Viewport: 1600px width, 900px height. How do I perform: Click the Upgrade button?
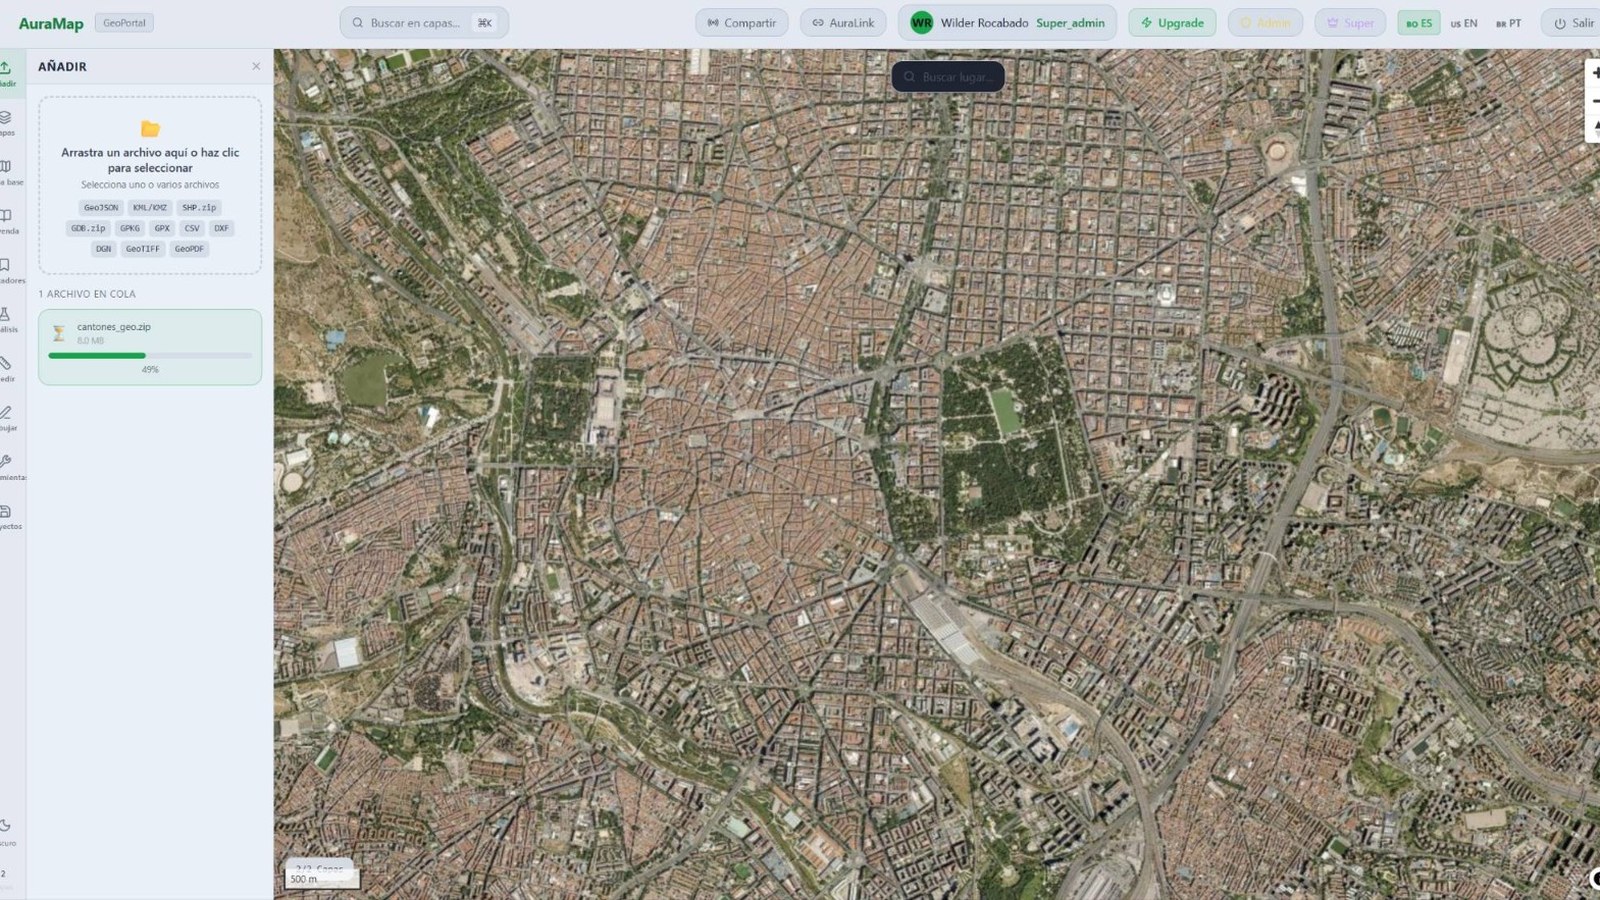(1172, 23)
